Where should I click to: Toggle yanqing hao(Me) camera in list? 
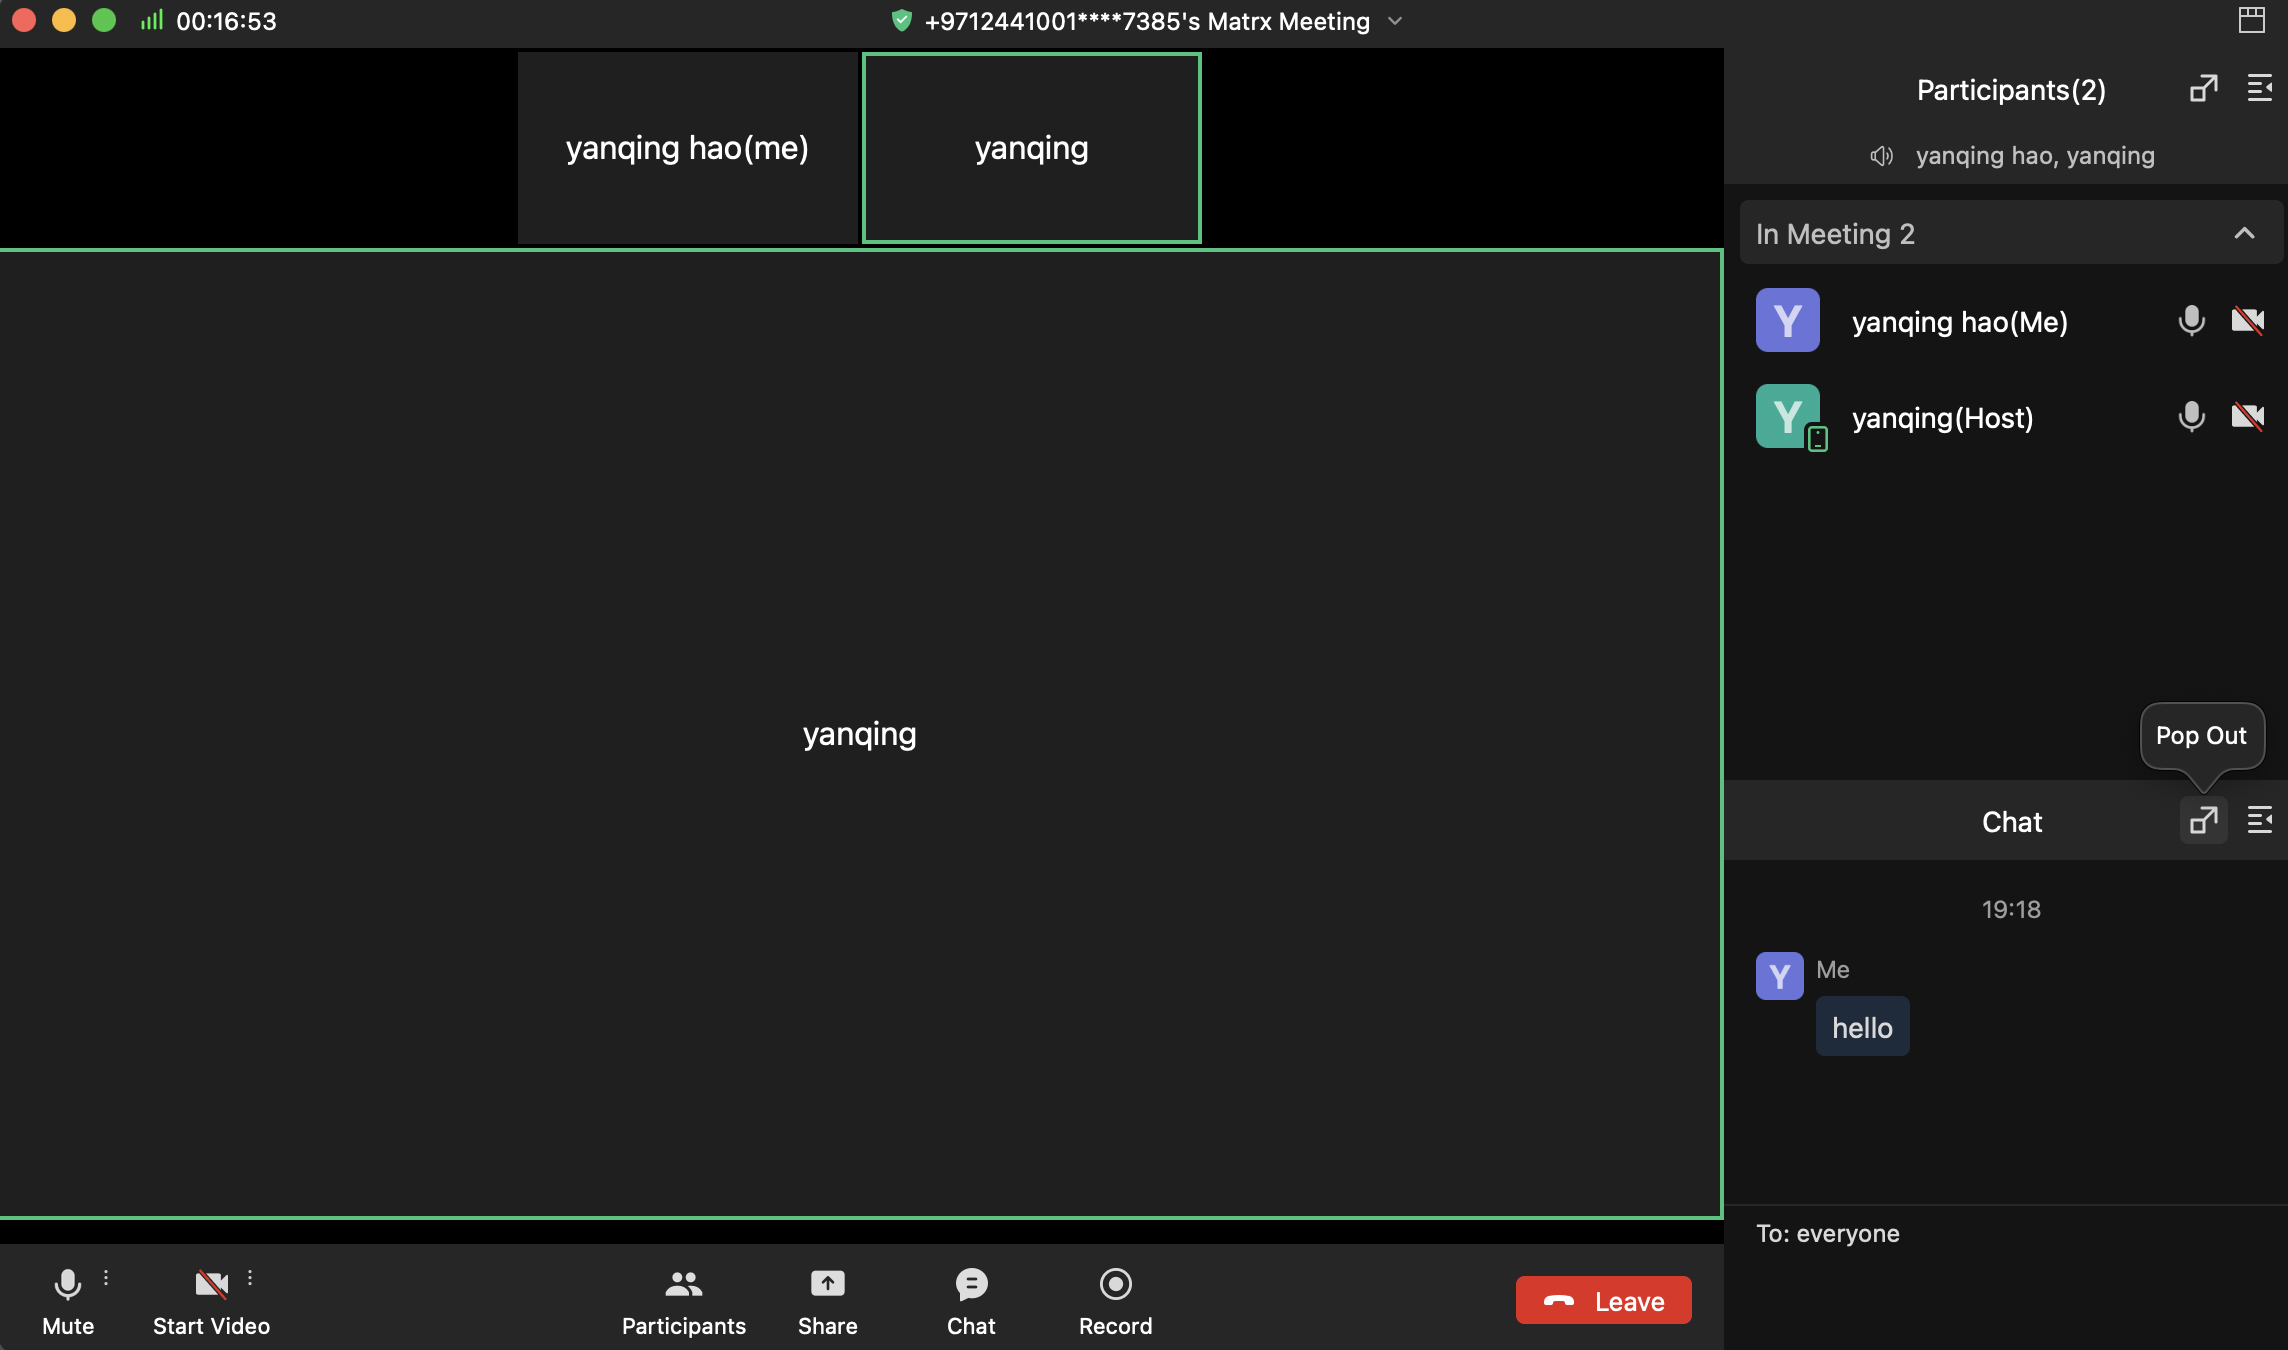tap(2247, 321)
